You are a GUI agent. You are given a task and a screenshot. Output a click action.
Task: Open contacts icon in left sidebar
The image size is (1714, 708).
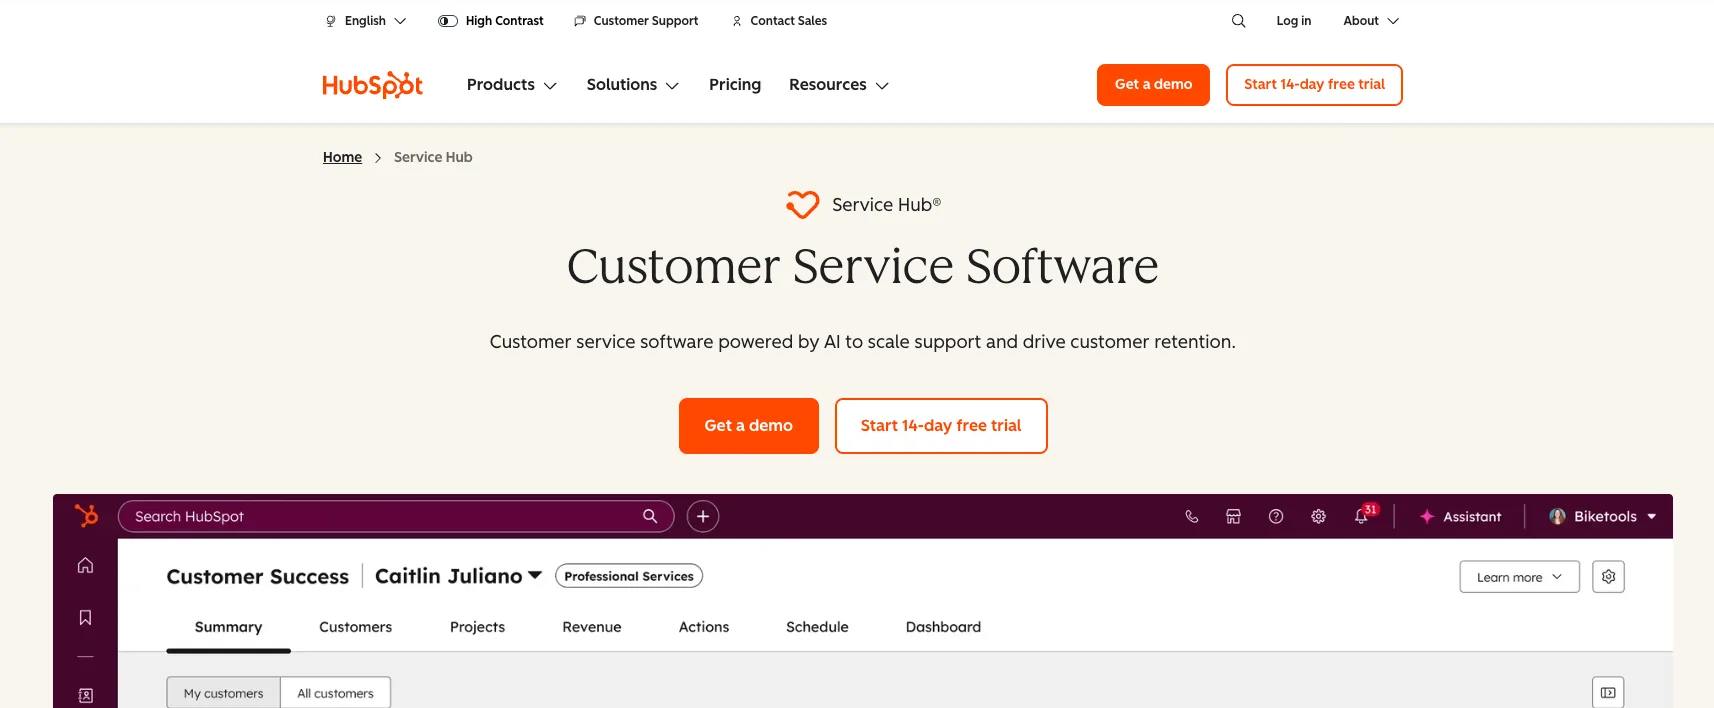click(86, 695)
